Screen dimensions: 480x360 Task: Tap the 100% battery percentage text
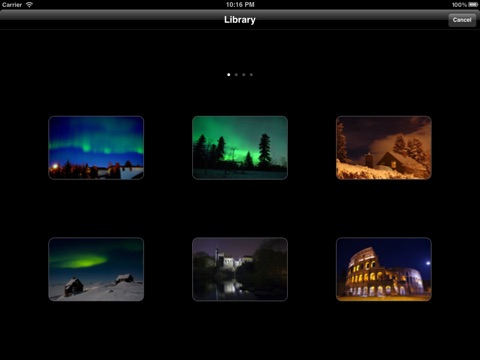pos(459,5)
